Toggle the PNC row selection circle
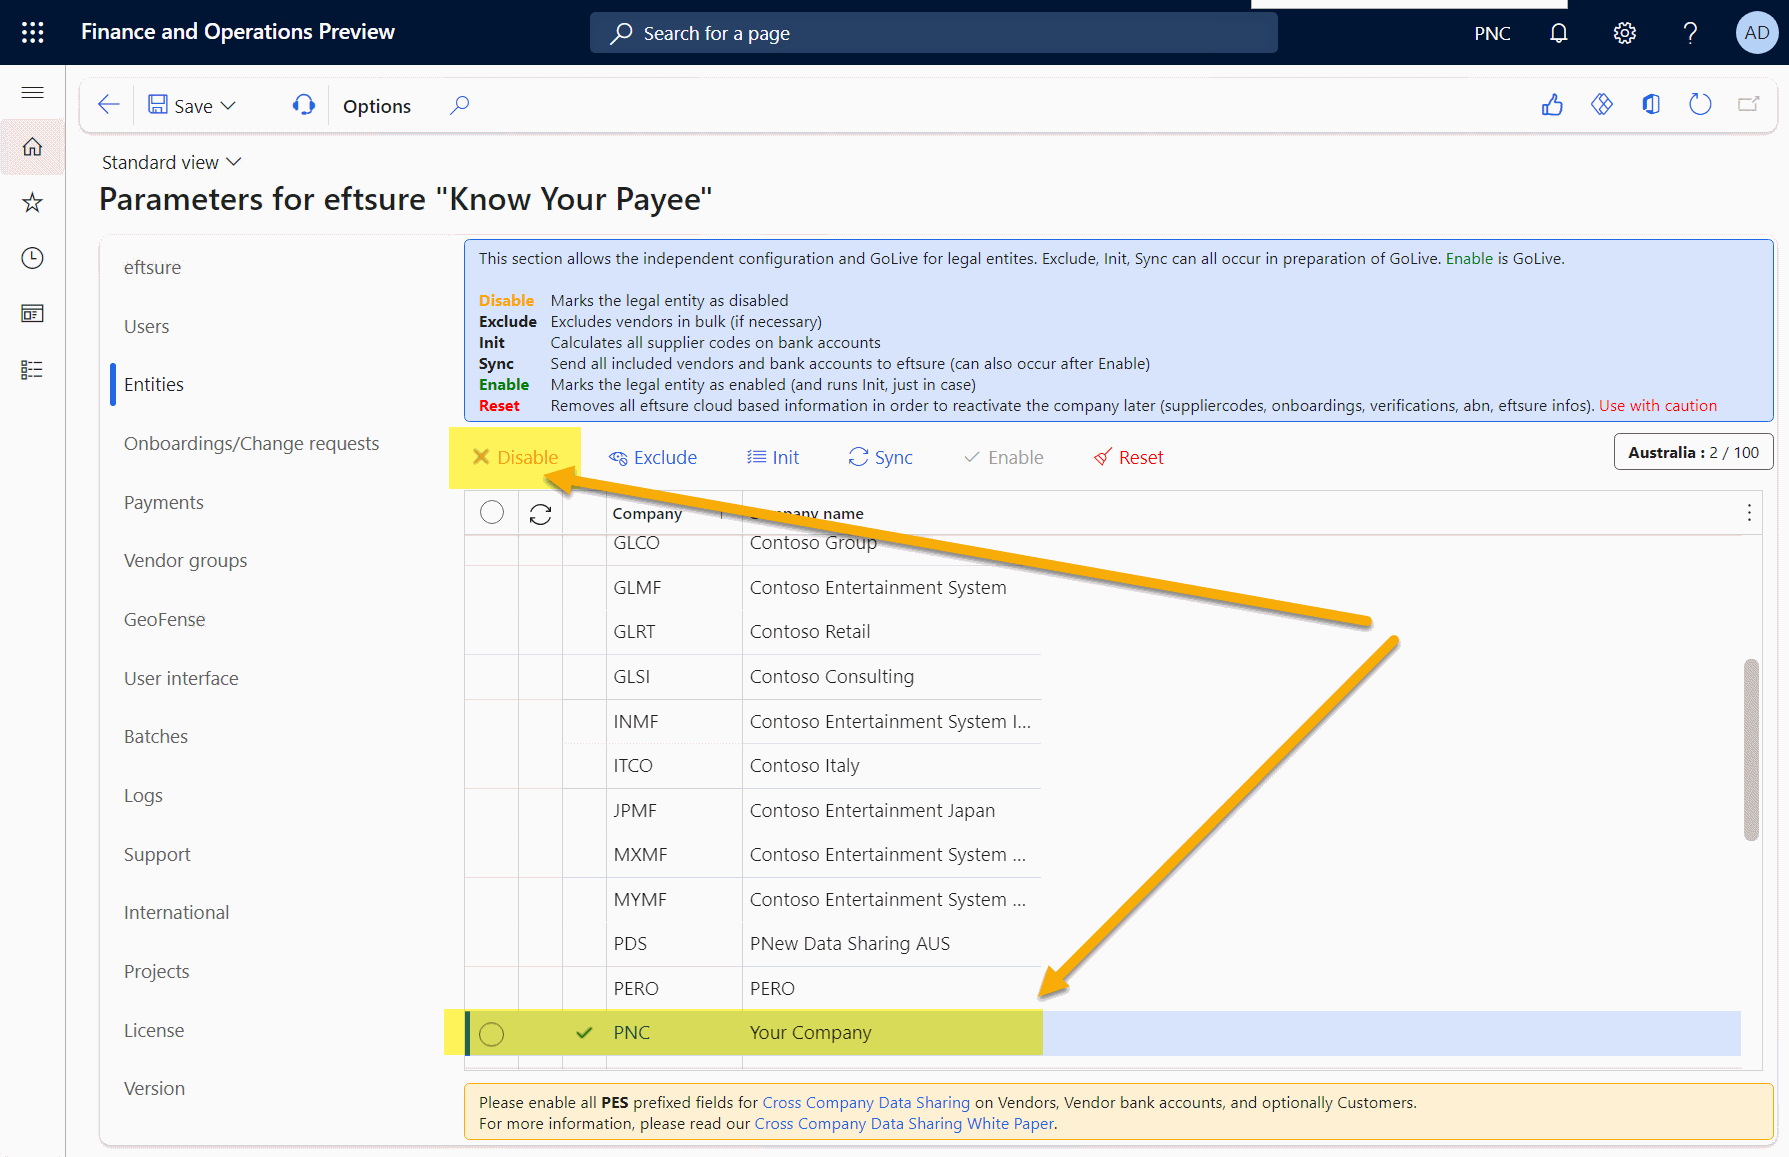The image size is (1789, 1157). [x=491, y=1034]
